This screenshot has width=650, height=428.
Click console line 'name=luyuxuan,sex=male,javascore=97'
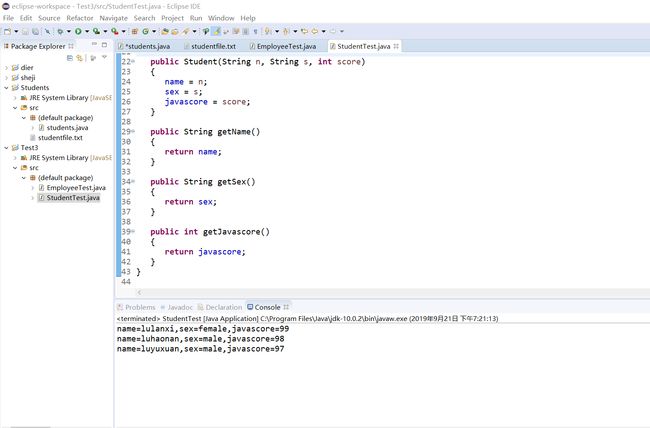click(x=200, y=349)
